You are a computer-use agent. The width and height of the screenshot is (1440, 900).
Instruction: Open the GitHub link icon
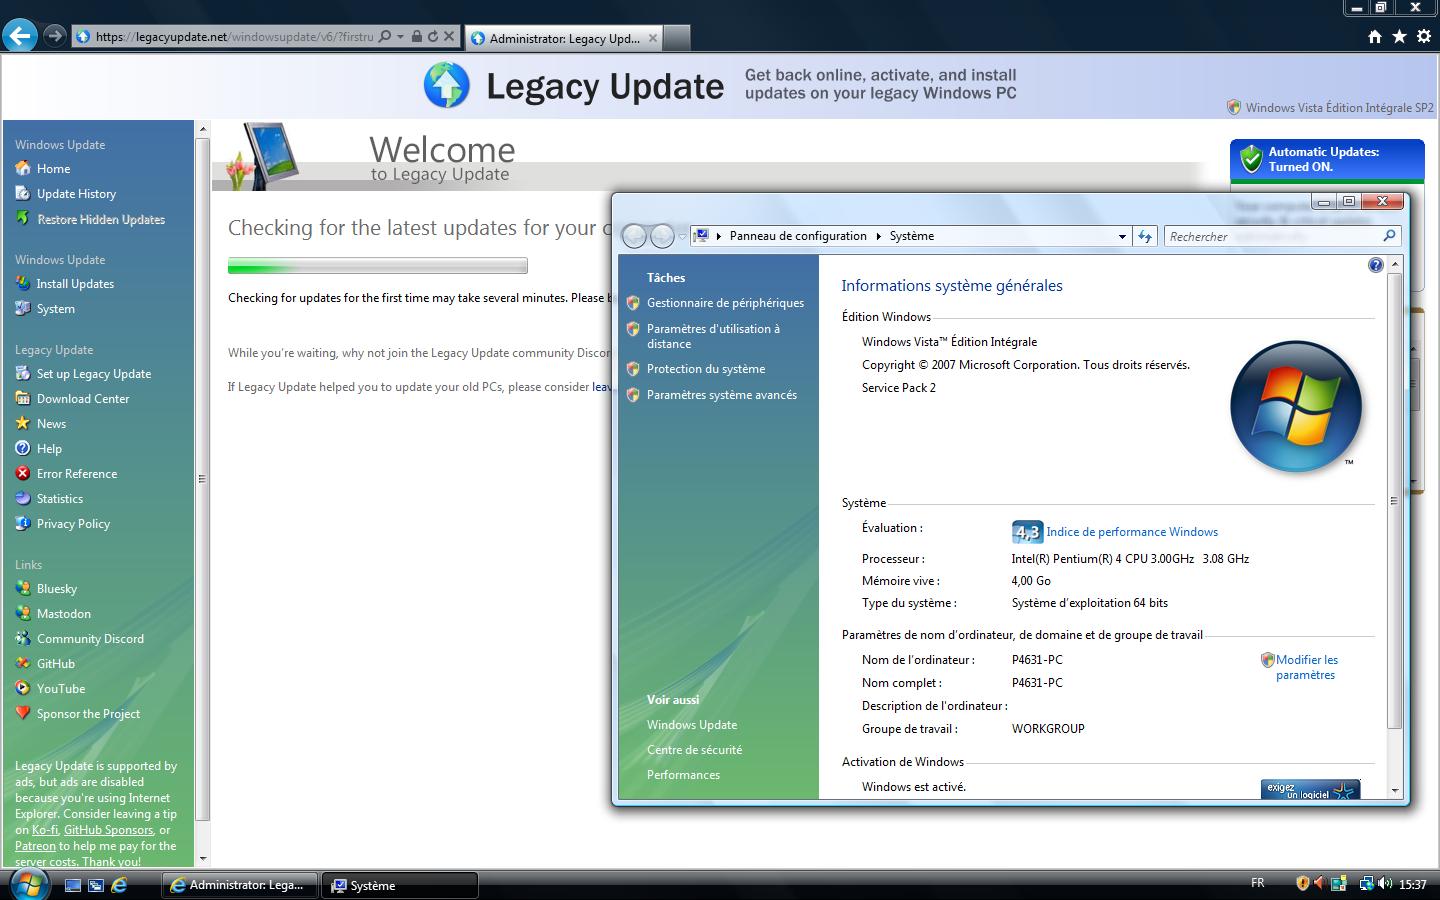click(23, 664)
